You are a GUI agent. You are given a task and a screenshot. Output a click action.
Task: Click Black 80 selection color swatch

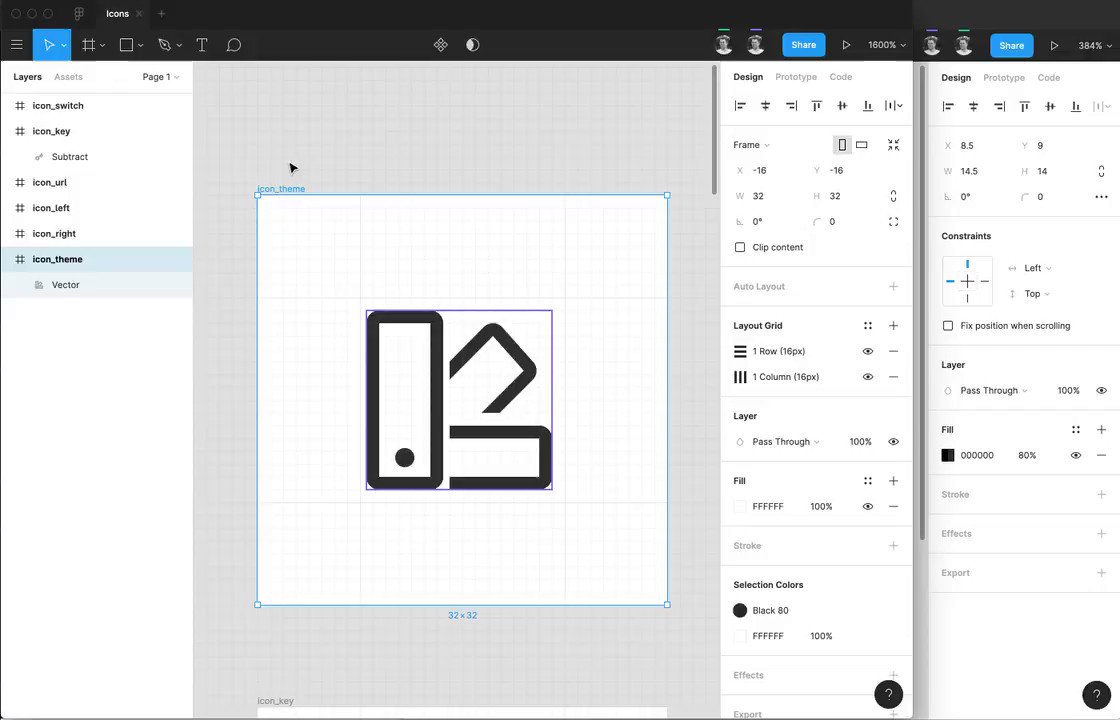click(x=740, y=611)
